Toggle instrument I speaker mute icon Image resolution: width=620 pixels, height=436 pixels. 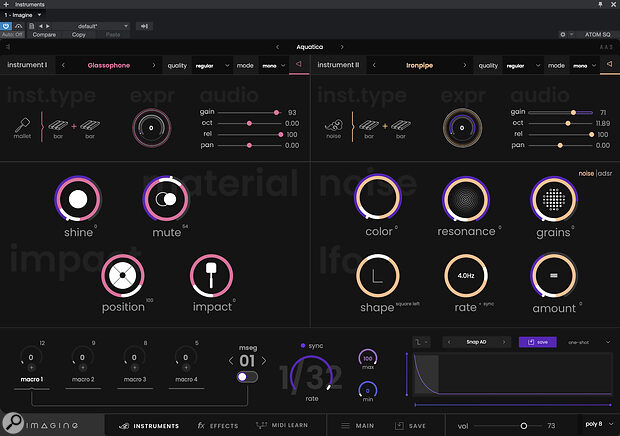pos(299,64)
